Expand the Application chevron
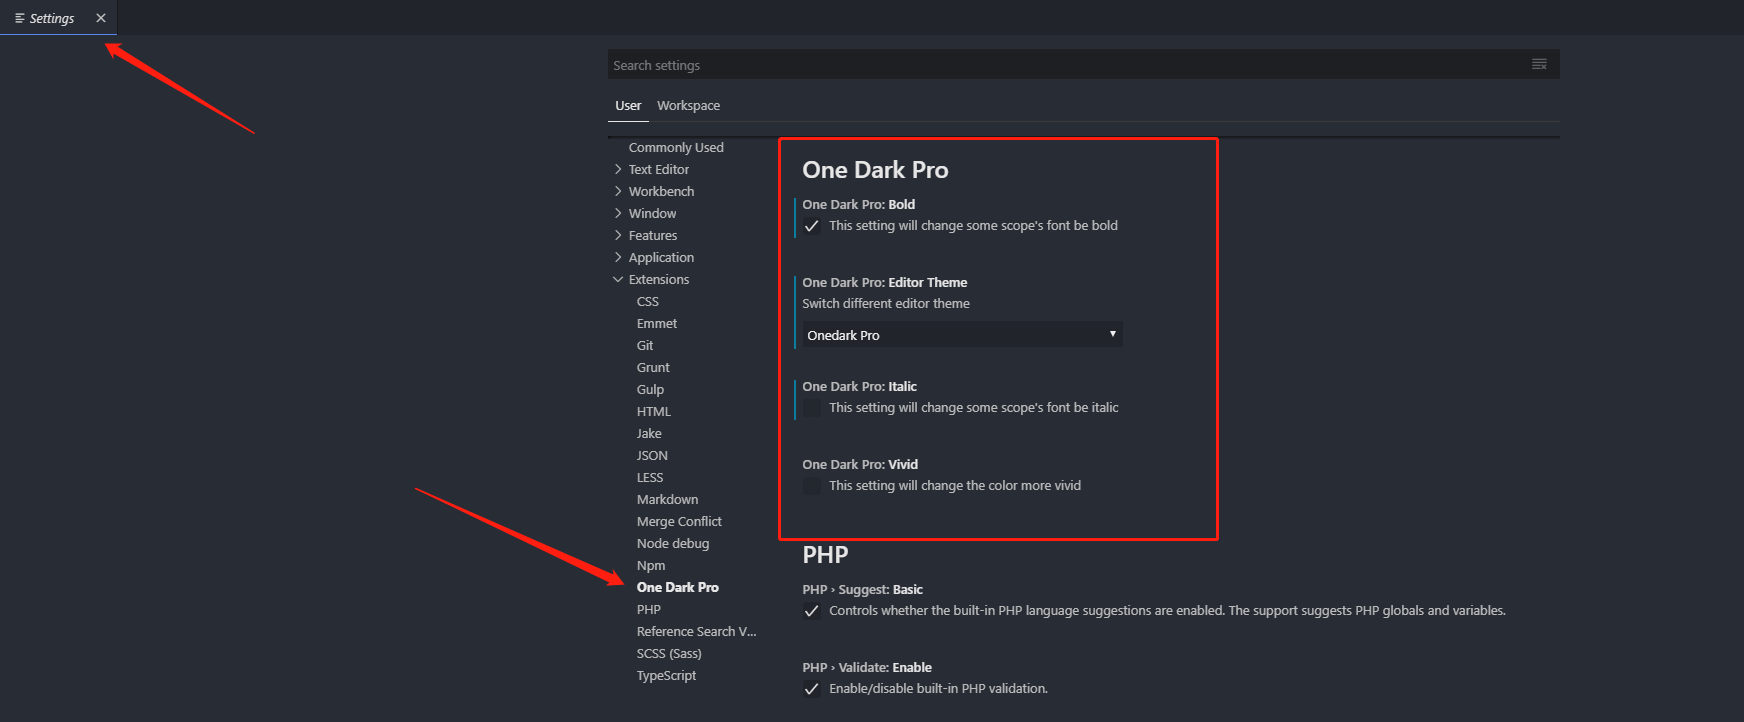1744x722 pixels. 618,257
